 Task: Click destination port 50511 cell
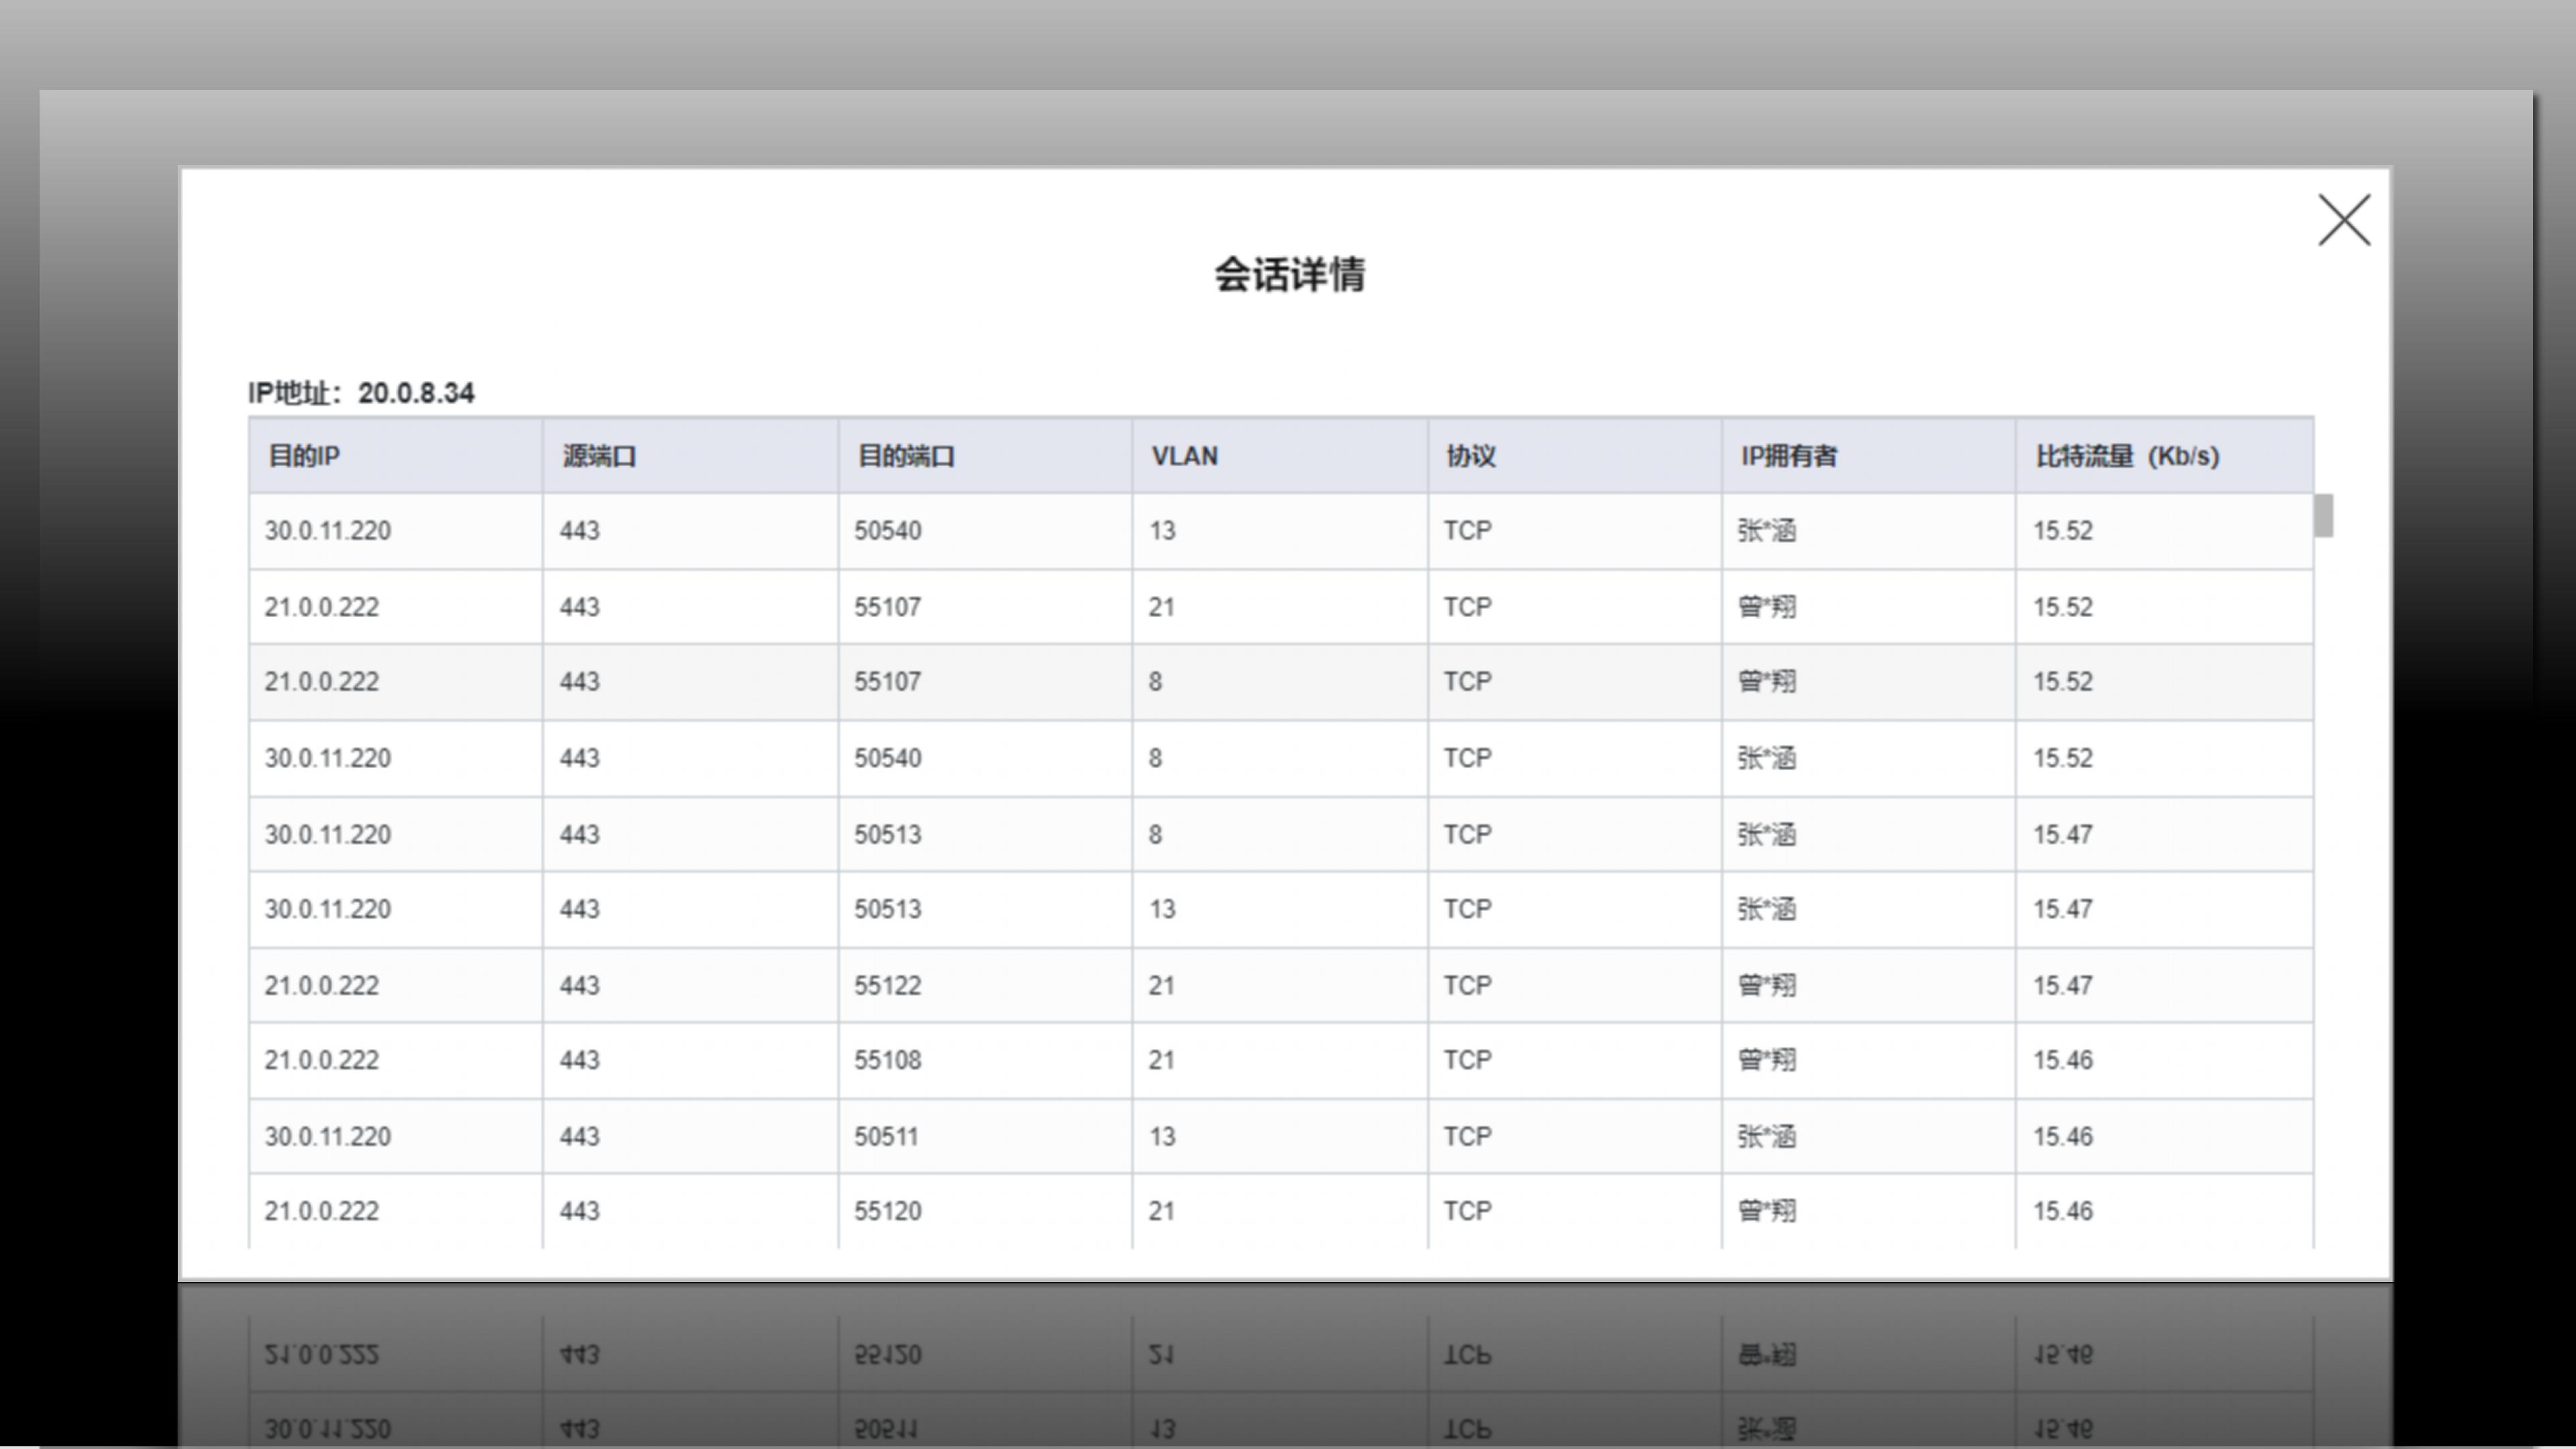click(x=885, y=1137)
